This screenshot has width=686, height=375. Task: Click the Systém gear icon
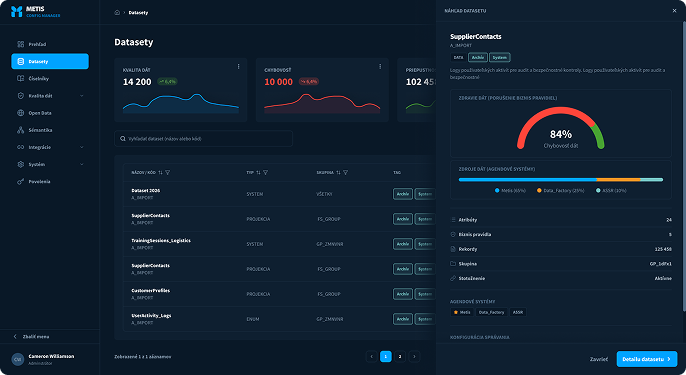tap(21, 165)
